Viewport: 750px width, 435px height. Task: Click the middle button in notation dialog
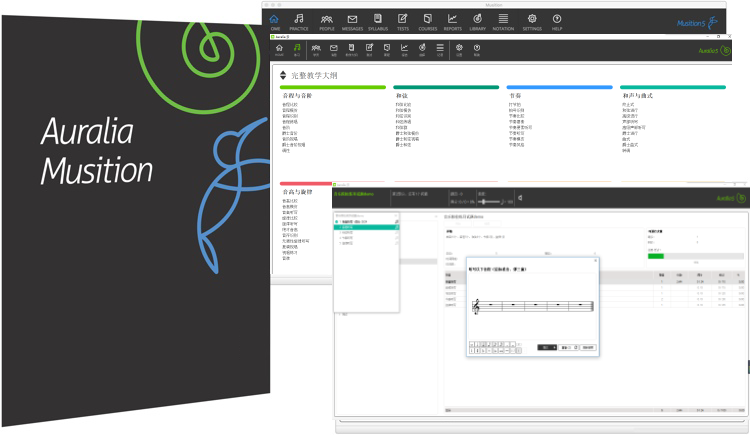pyautogui.click(x=569, y=347)
